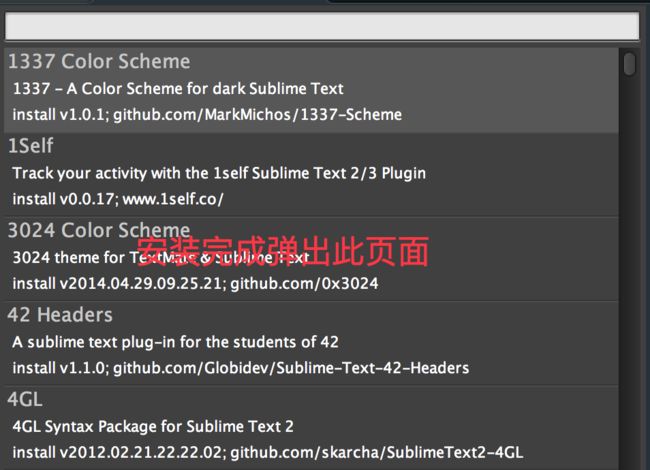650x470 pixels.
Task: Click install v2014.04.29.09.25.21 github.com/0x3024 line
Action: click(195, 284)
